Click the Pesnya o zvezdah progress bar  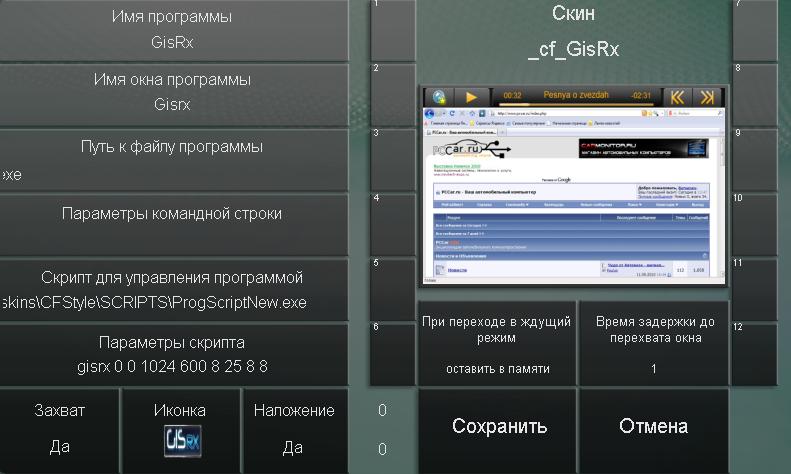[576, 104]
